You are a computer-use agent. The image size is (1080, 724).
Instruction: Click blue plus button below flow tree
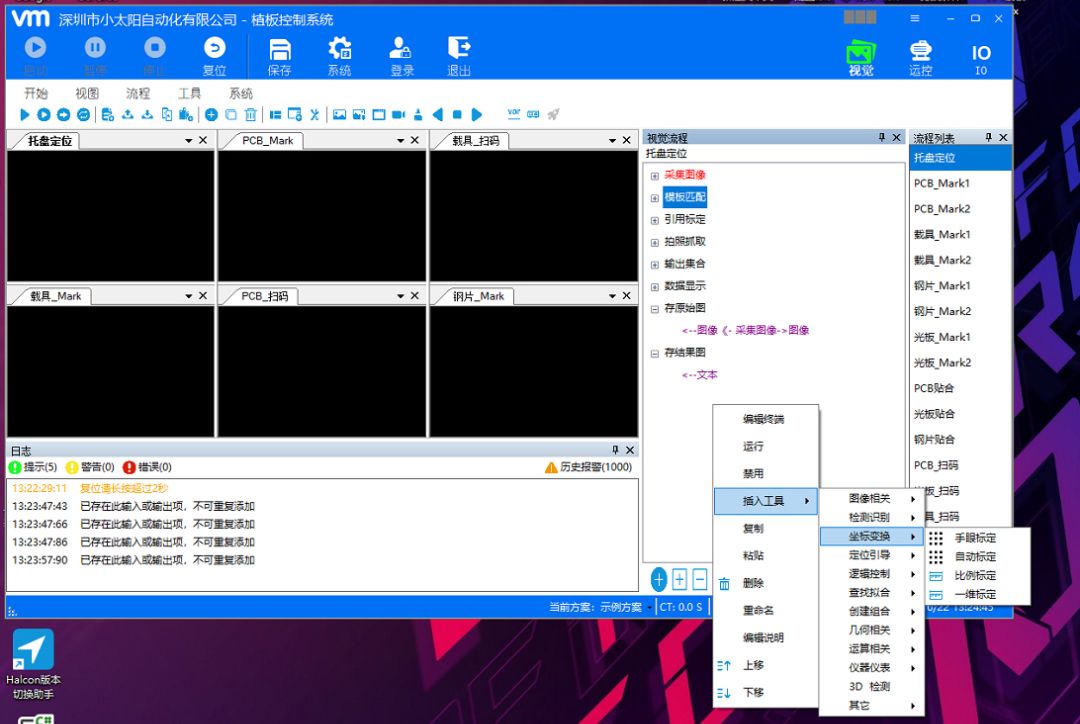point(658,579)
